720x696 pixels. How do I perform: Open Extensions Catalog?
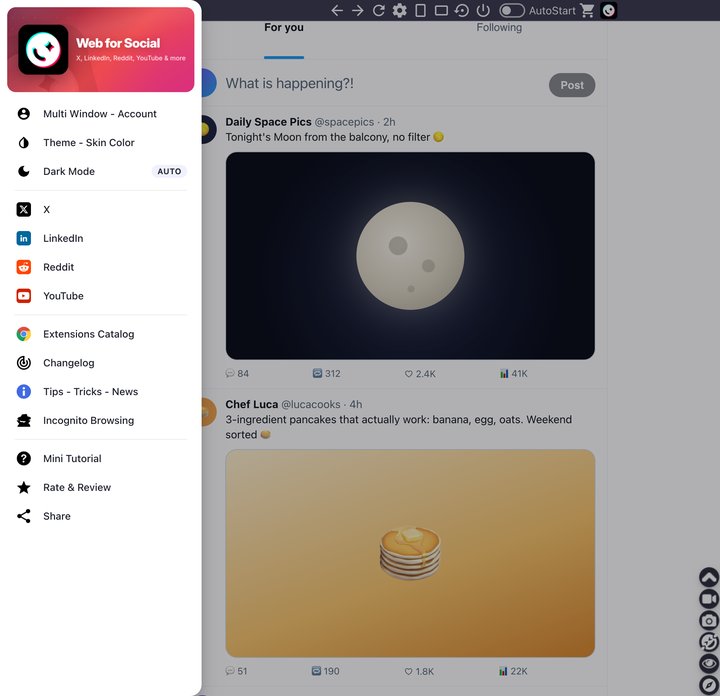101,334
